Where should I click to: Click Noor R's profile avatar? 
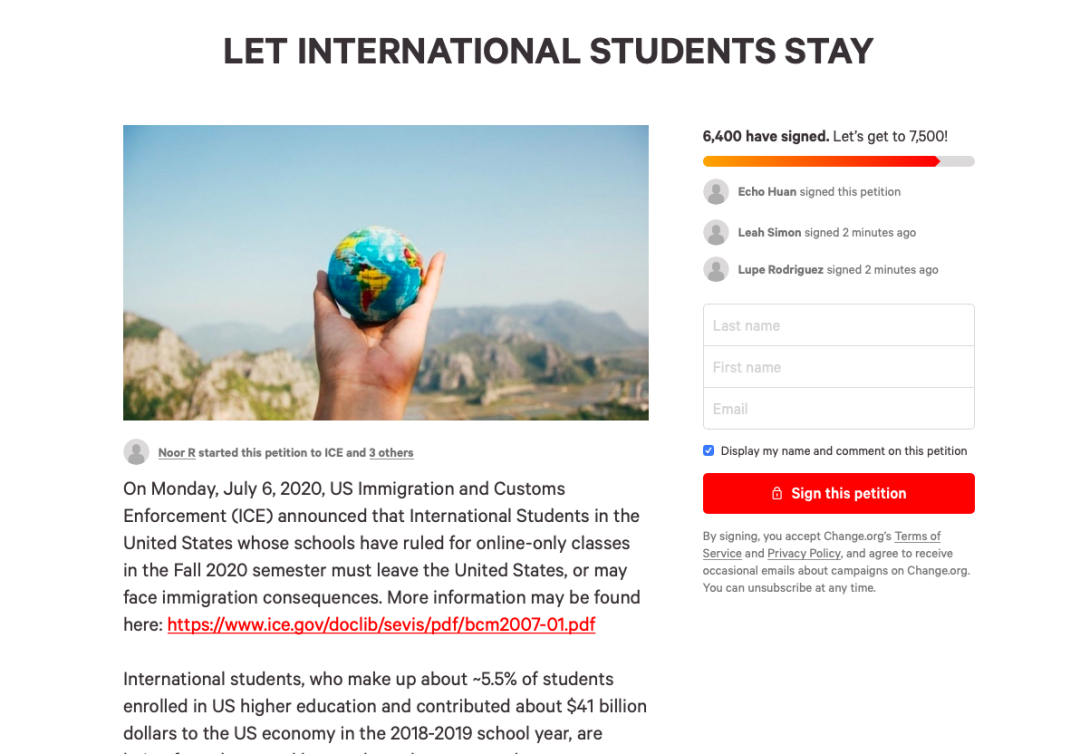136,452
